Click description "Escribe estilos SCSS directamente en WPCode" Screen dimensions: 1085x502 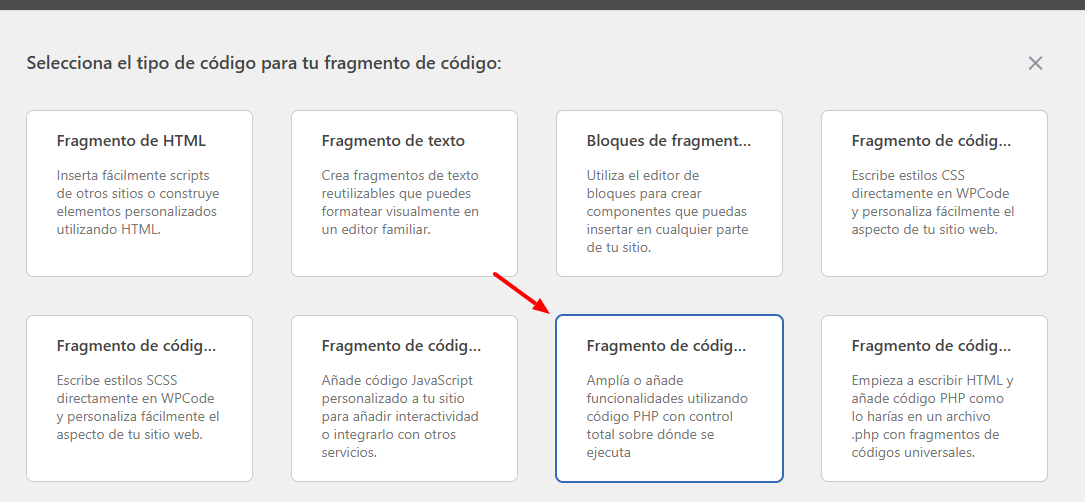pos(138,407)
